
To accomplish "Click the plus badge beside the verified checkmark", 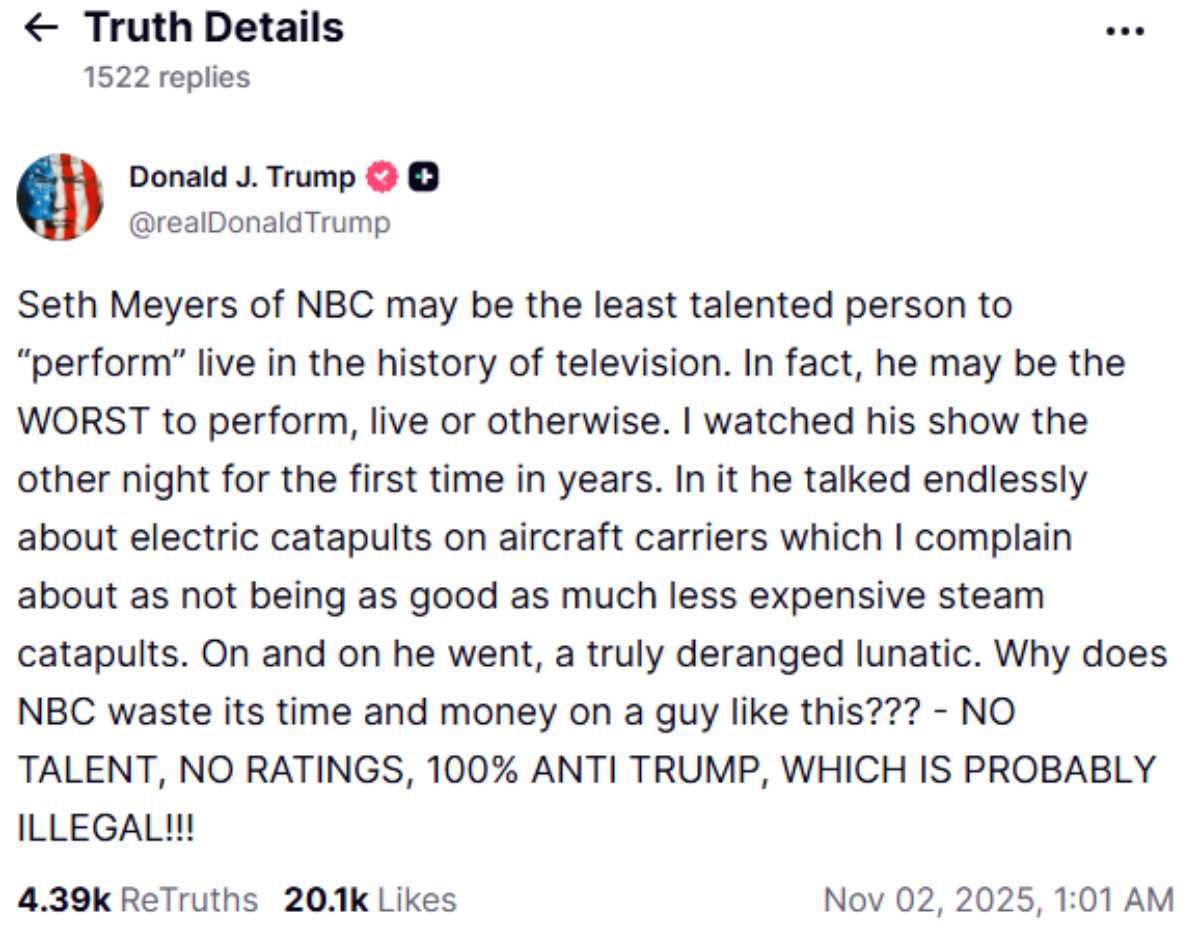I will click(x=422, y=176).
